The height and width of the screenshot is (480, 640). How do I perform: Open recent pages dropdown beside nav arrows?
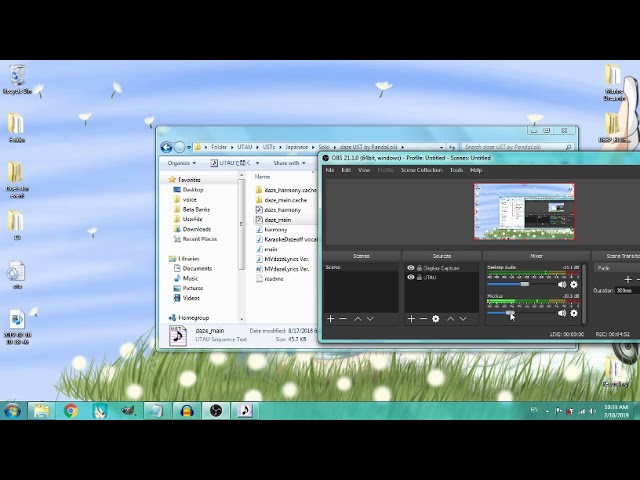pos(189,147)
